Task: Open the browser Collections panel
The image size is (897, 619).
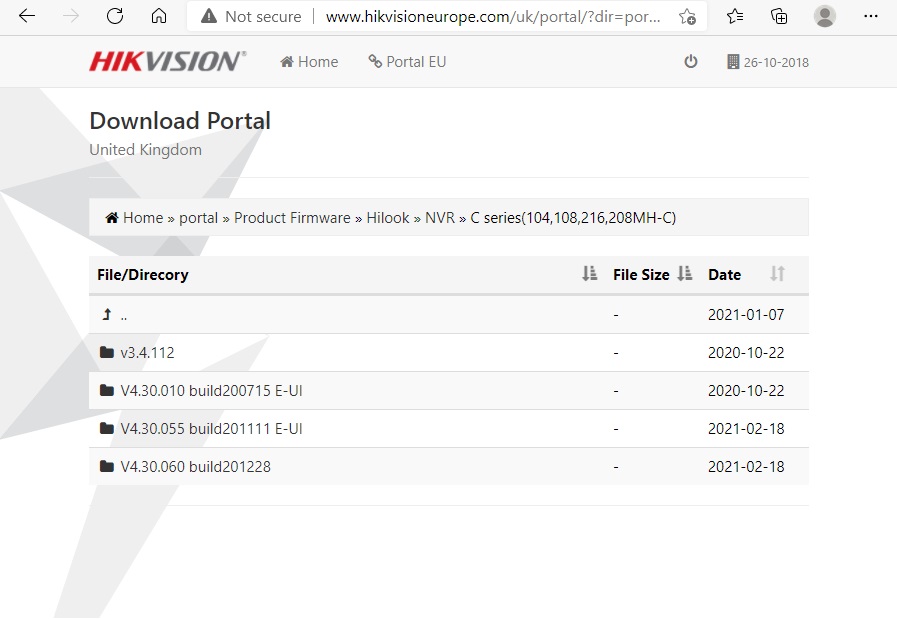Action: (x=780, y=16)
